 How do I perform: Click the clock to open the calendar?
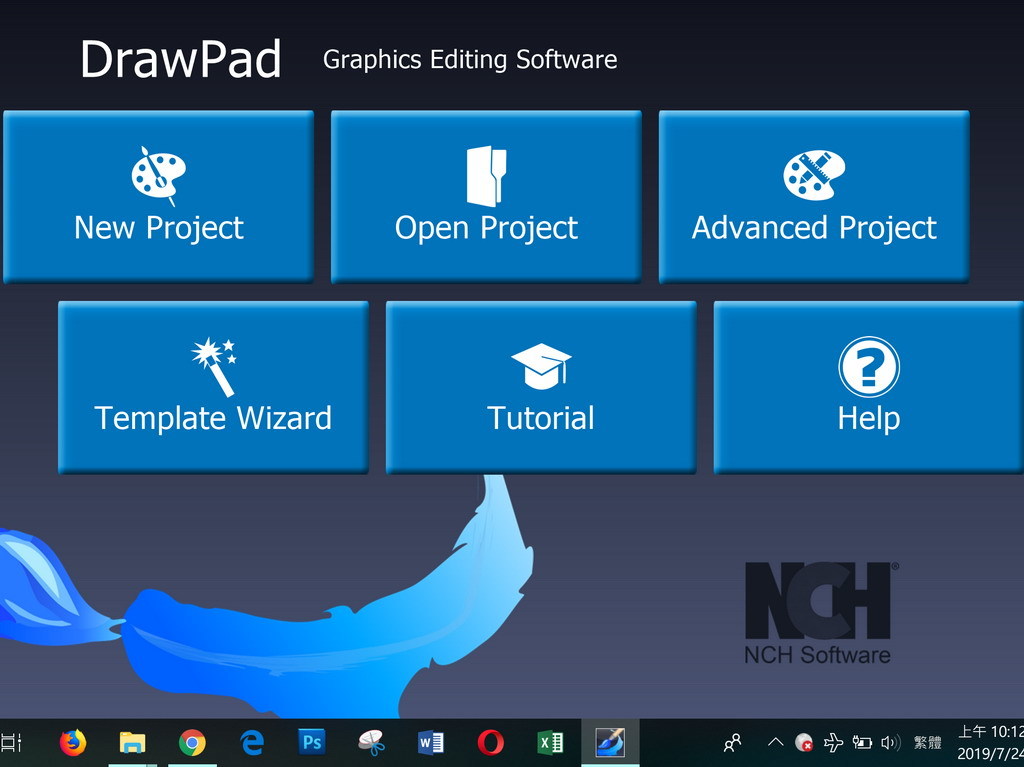983,742
